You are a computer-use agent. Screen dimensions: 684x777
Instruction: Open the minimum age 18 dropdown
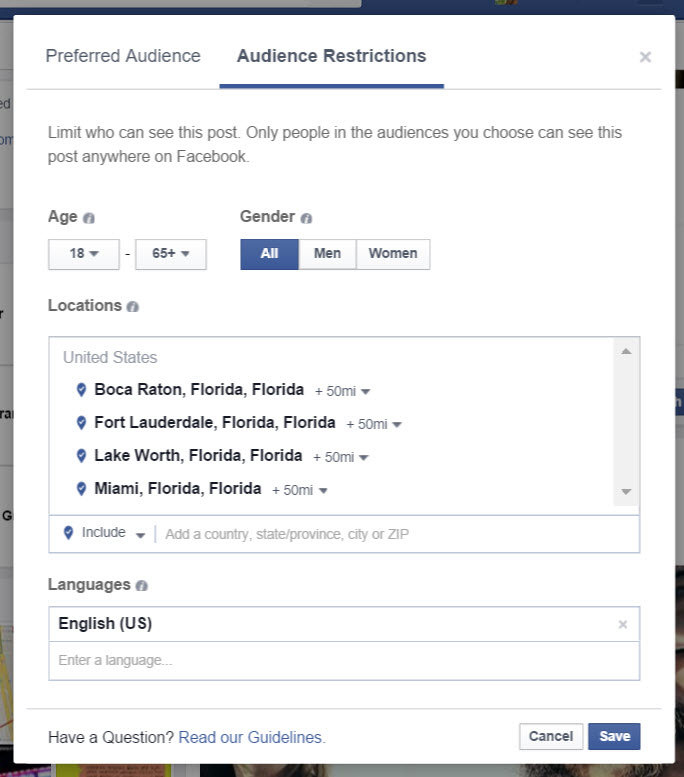84,254
